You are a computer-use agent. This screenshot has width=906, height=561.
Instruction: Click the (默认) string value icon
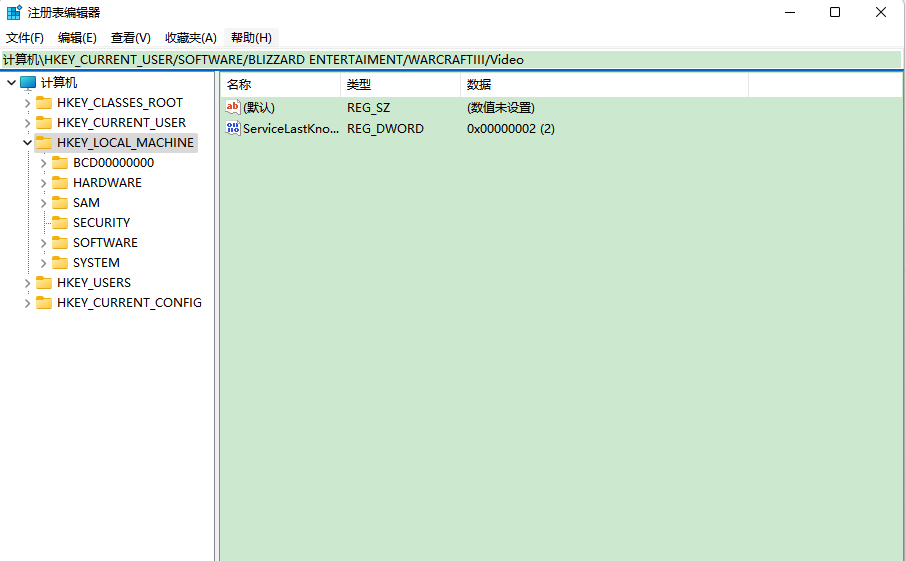[x=233, y=108]
